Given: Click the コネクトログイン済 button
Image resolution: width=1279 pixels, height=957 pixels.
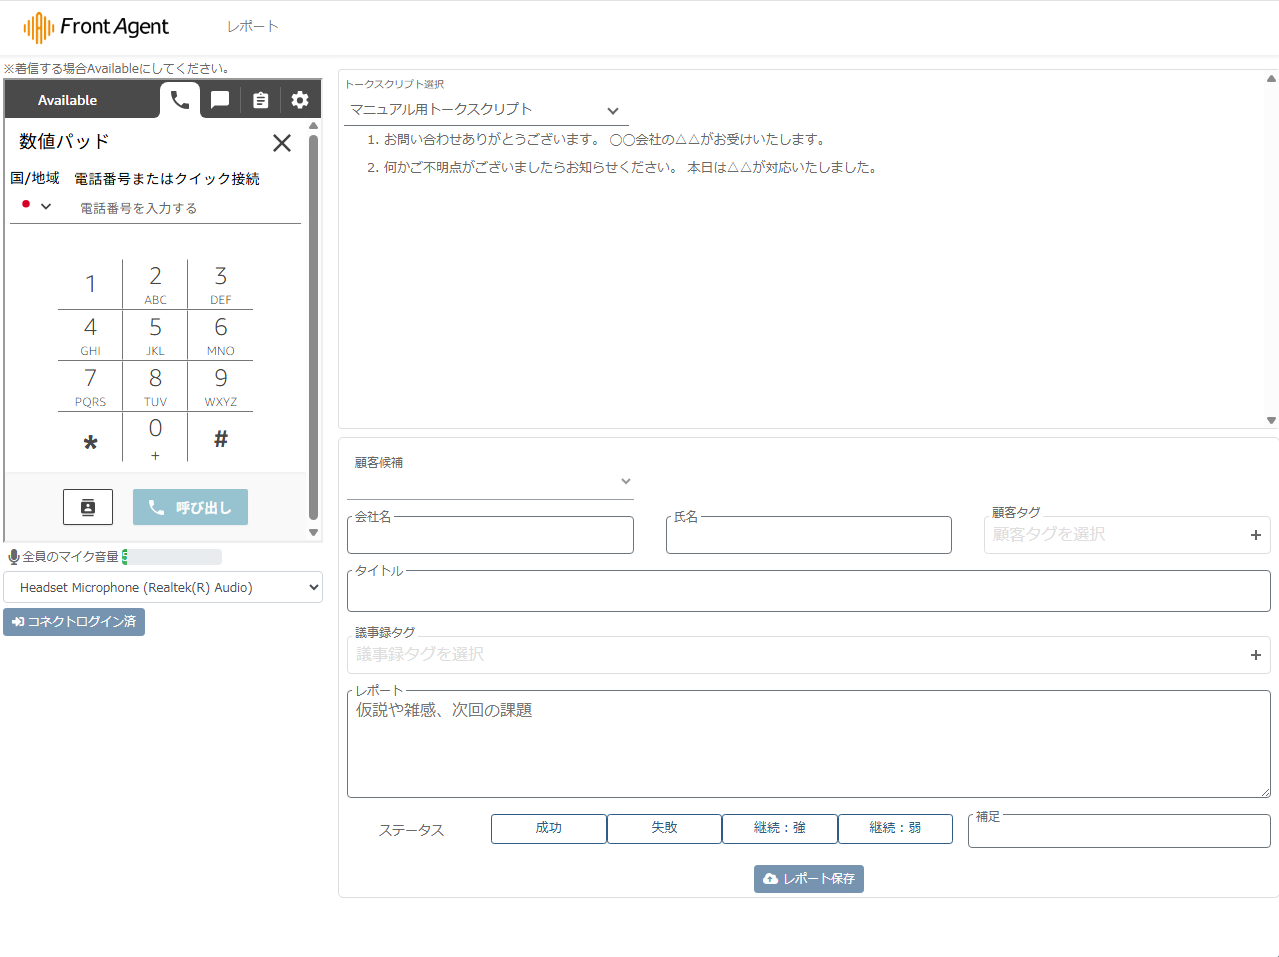Looking at the screenshot, I should pyautogui.click(x=74, y=622).
